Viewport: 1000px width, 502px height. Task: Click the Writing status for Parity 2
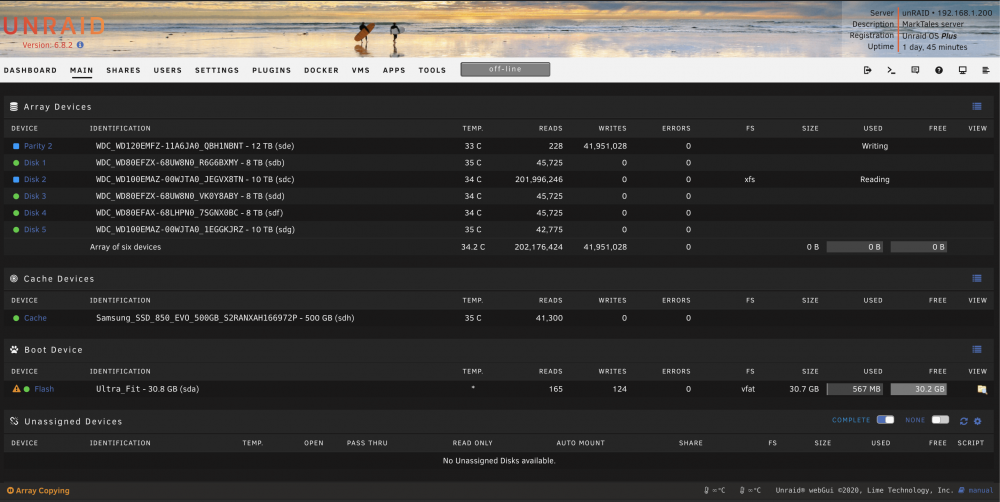tap(874, 146)
